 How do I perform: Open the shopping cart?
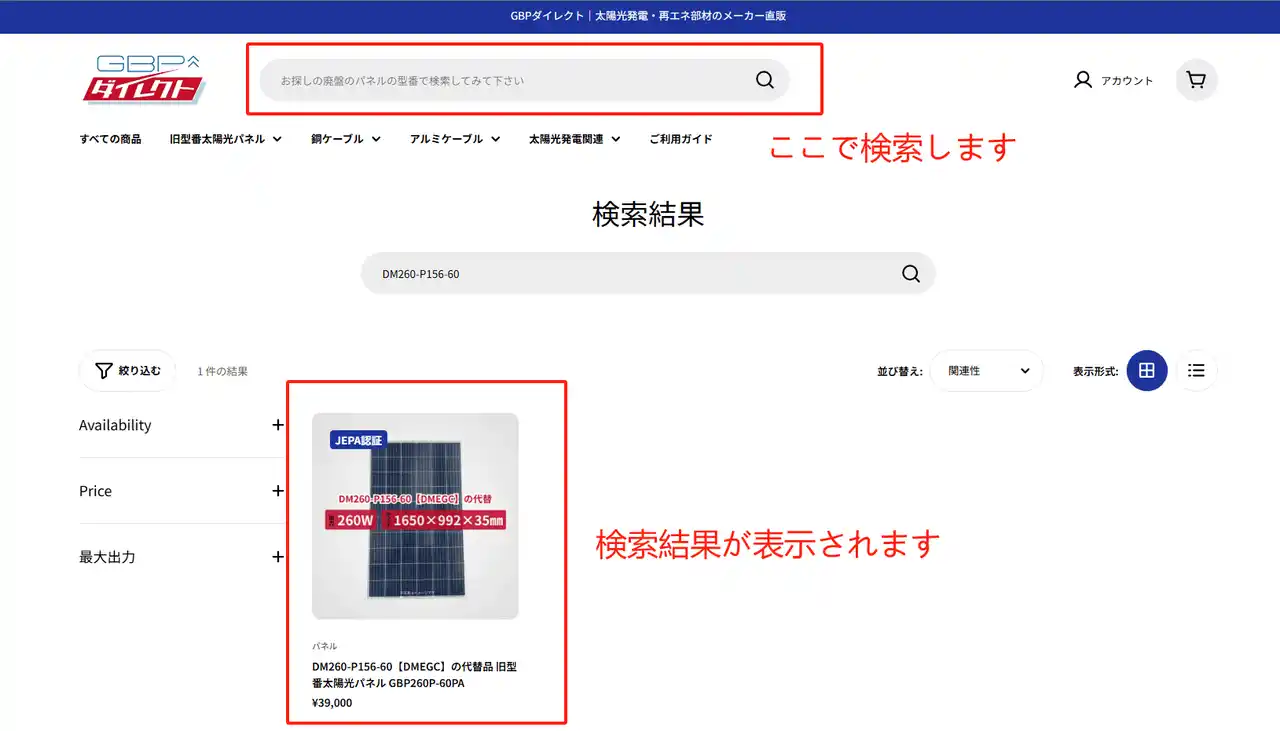[1196, 80]
